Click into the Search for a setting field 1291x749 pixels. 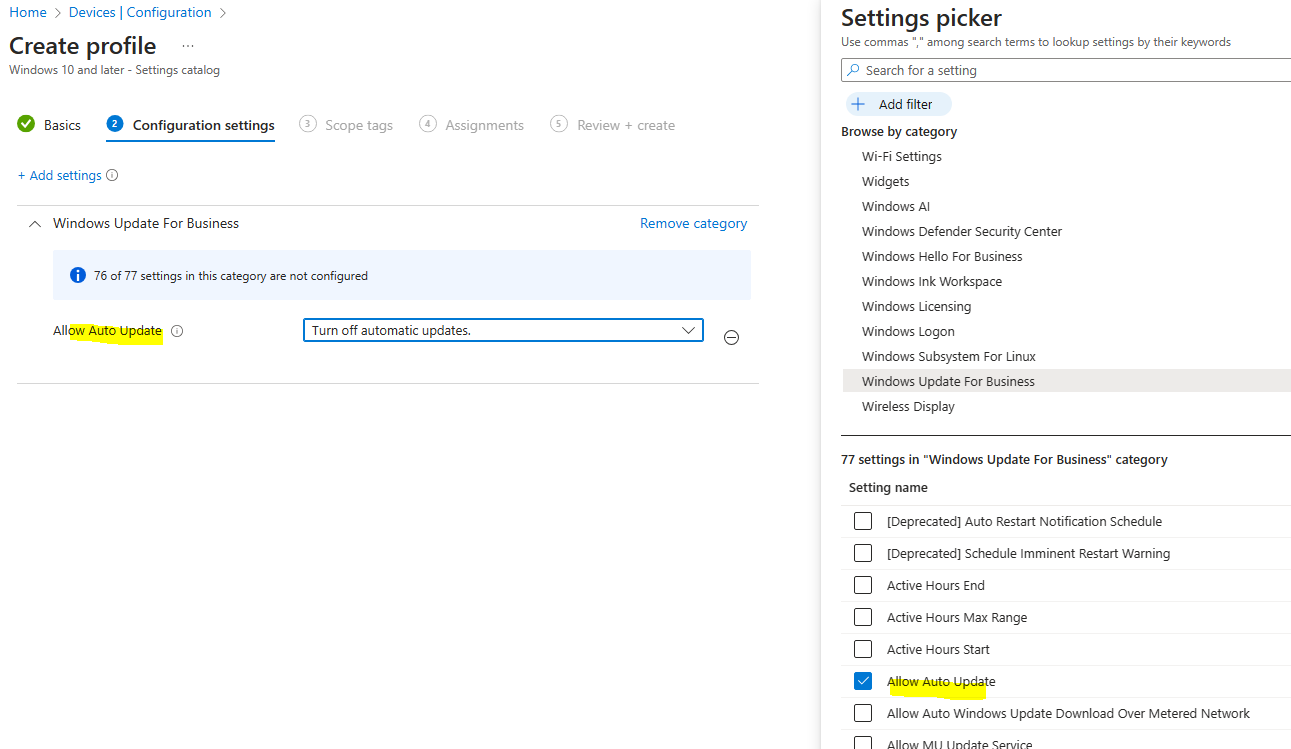click(1066, 70)
